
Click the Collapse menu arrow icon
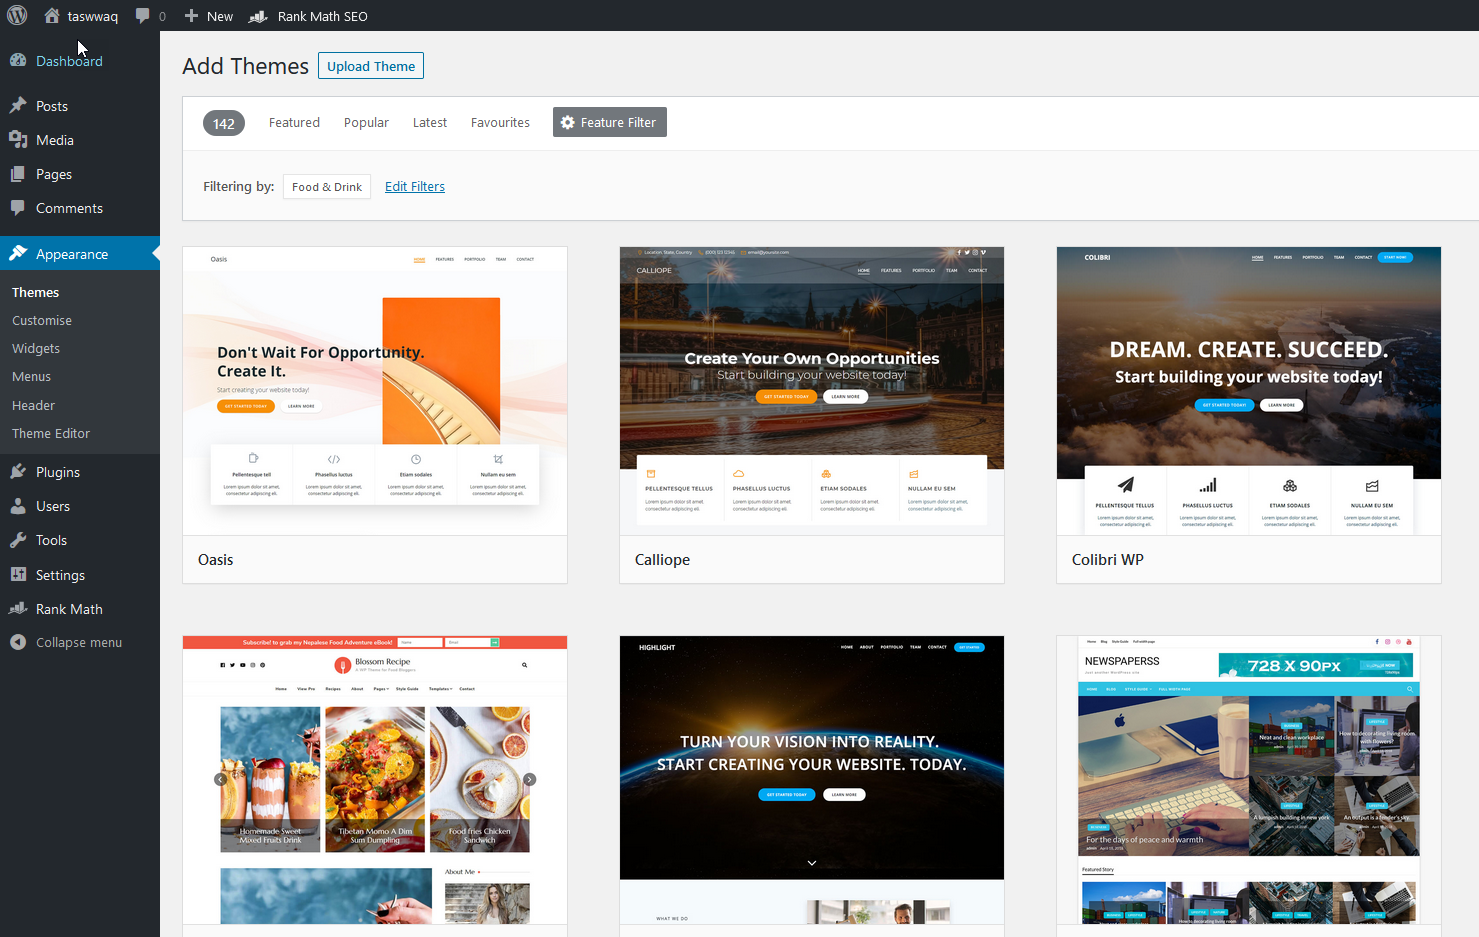pyautogui.click(x=18, y=642)
